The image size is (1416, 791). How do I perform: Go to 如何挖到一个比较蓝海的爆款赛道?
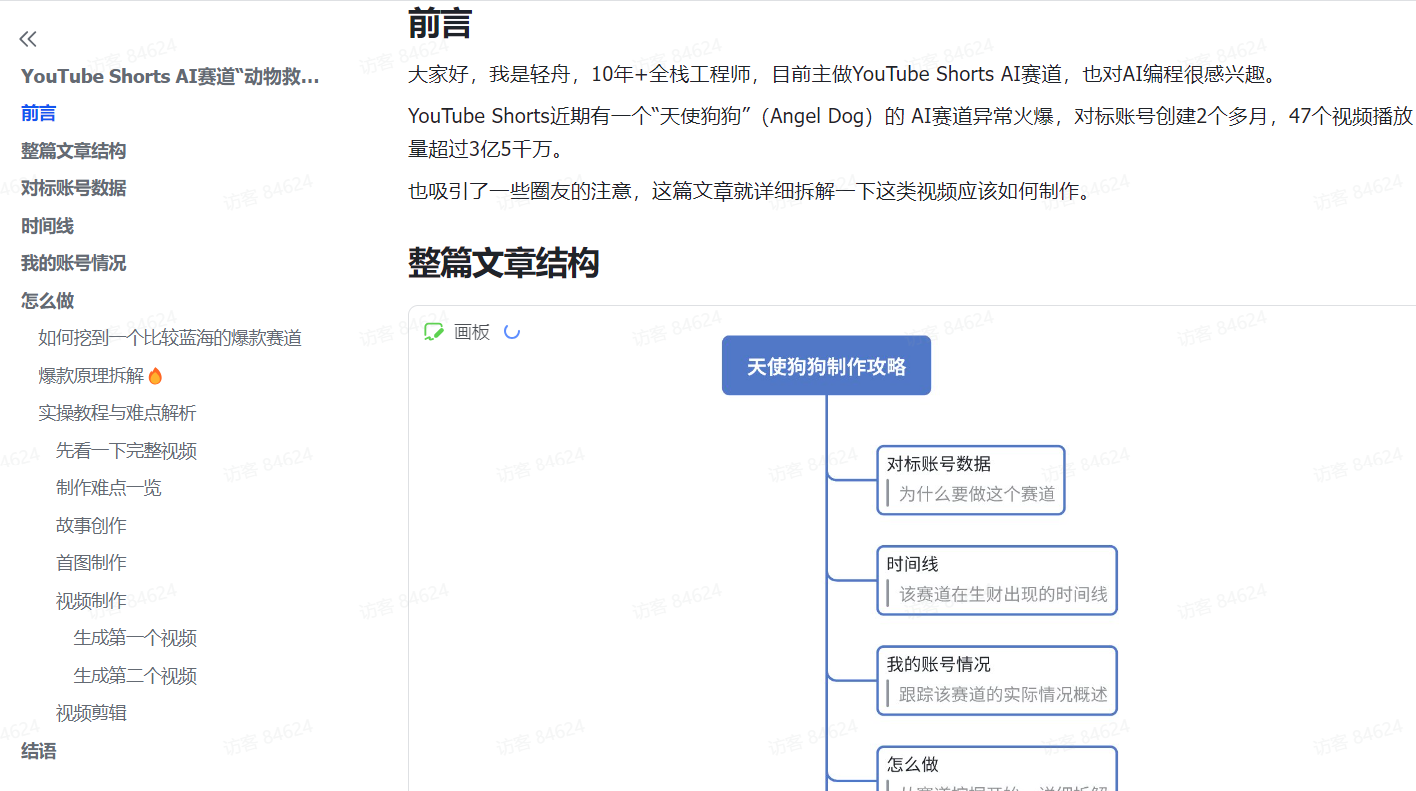click(x=170, y=338)
